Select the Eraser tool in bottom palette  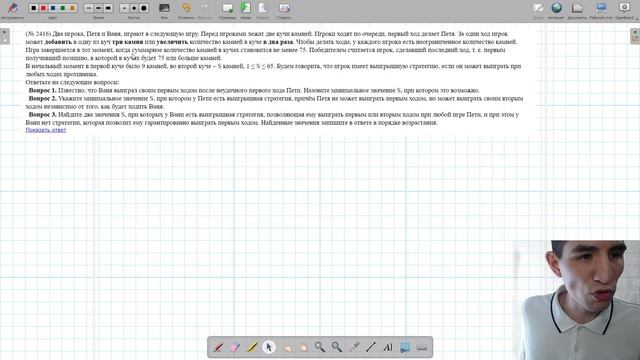point(235,347)
